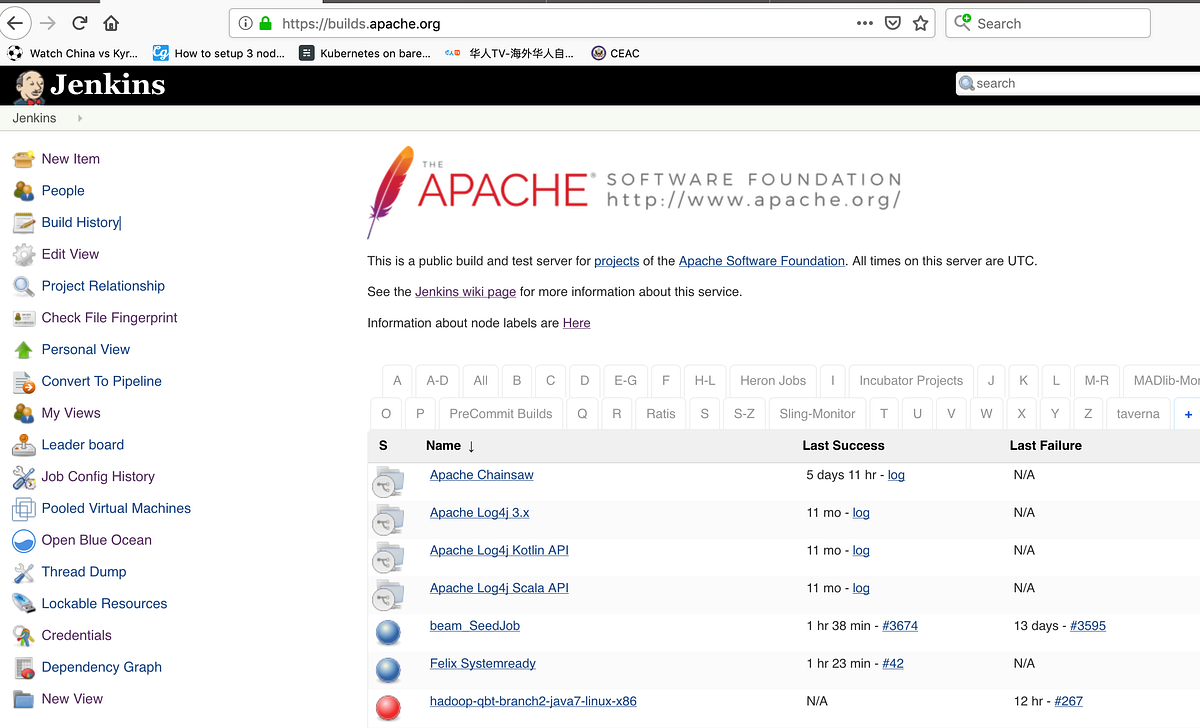Open Job Config History via wrench icon

[25, 476]
